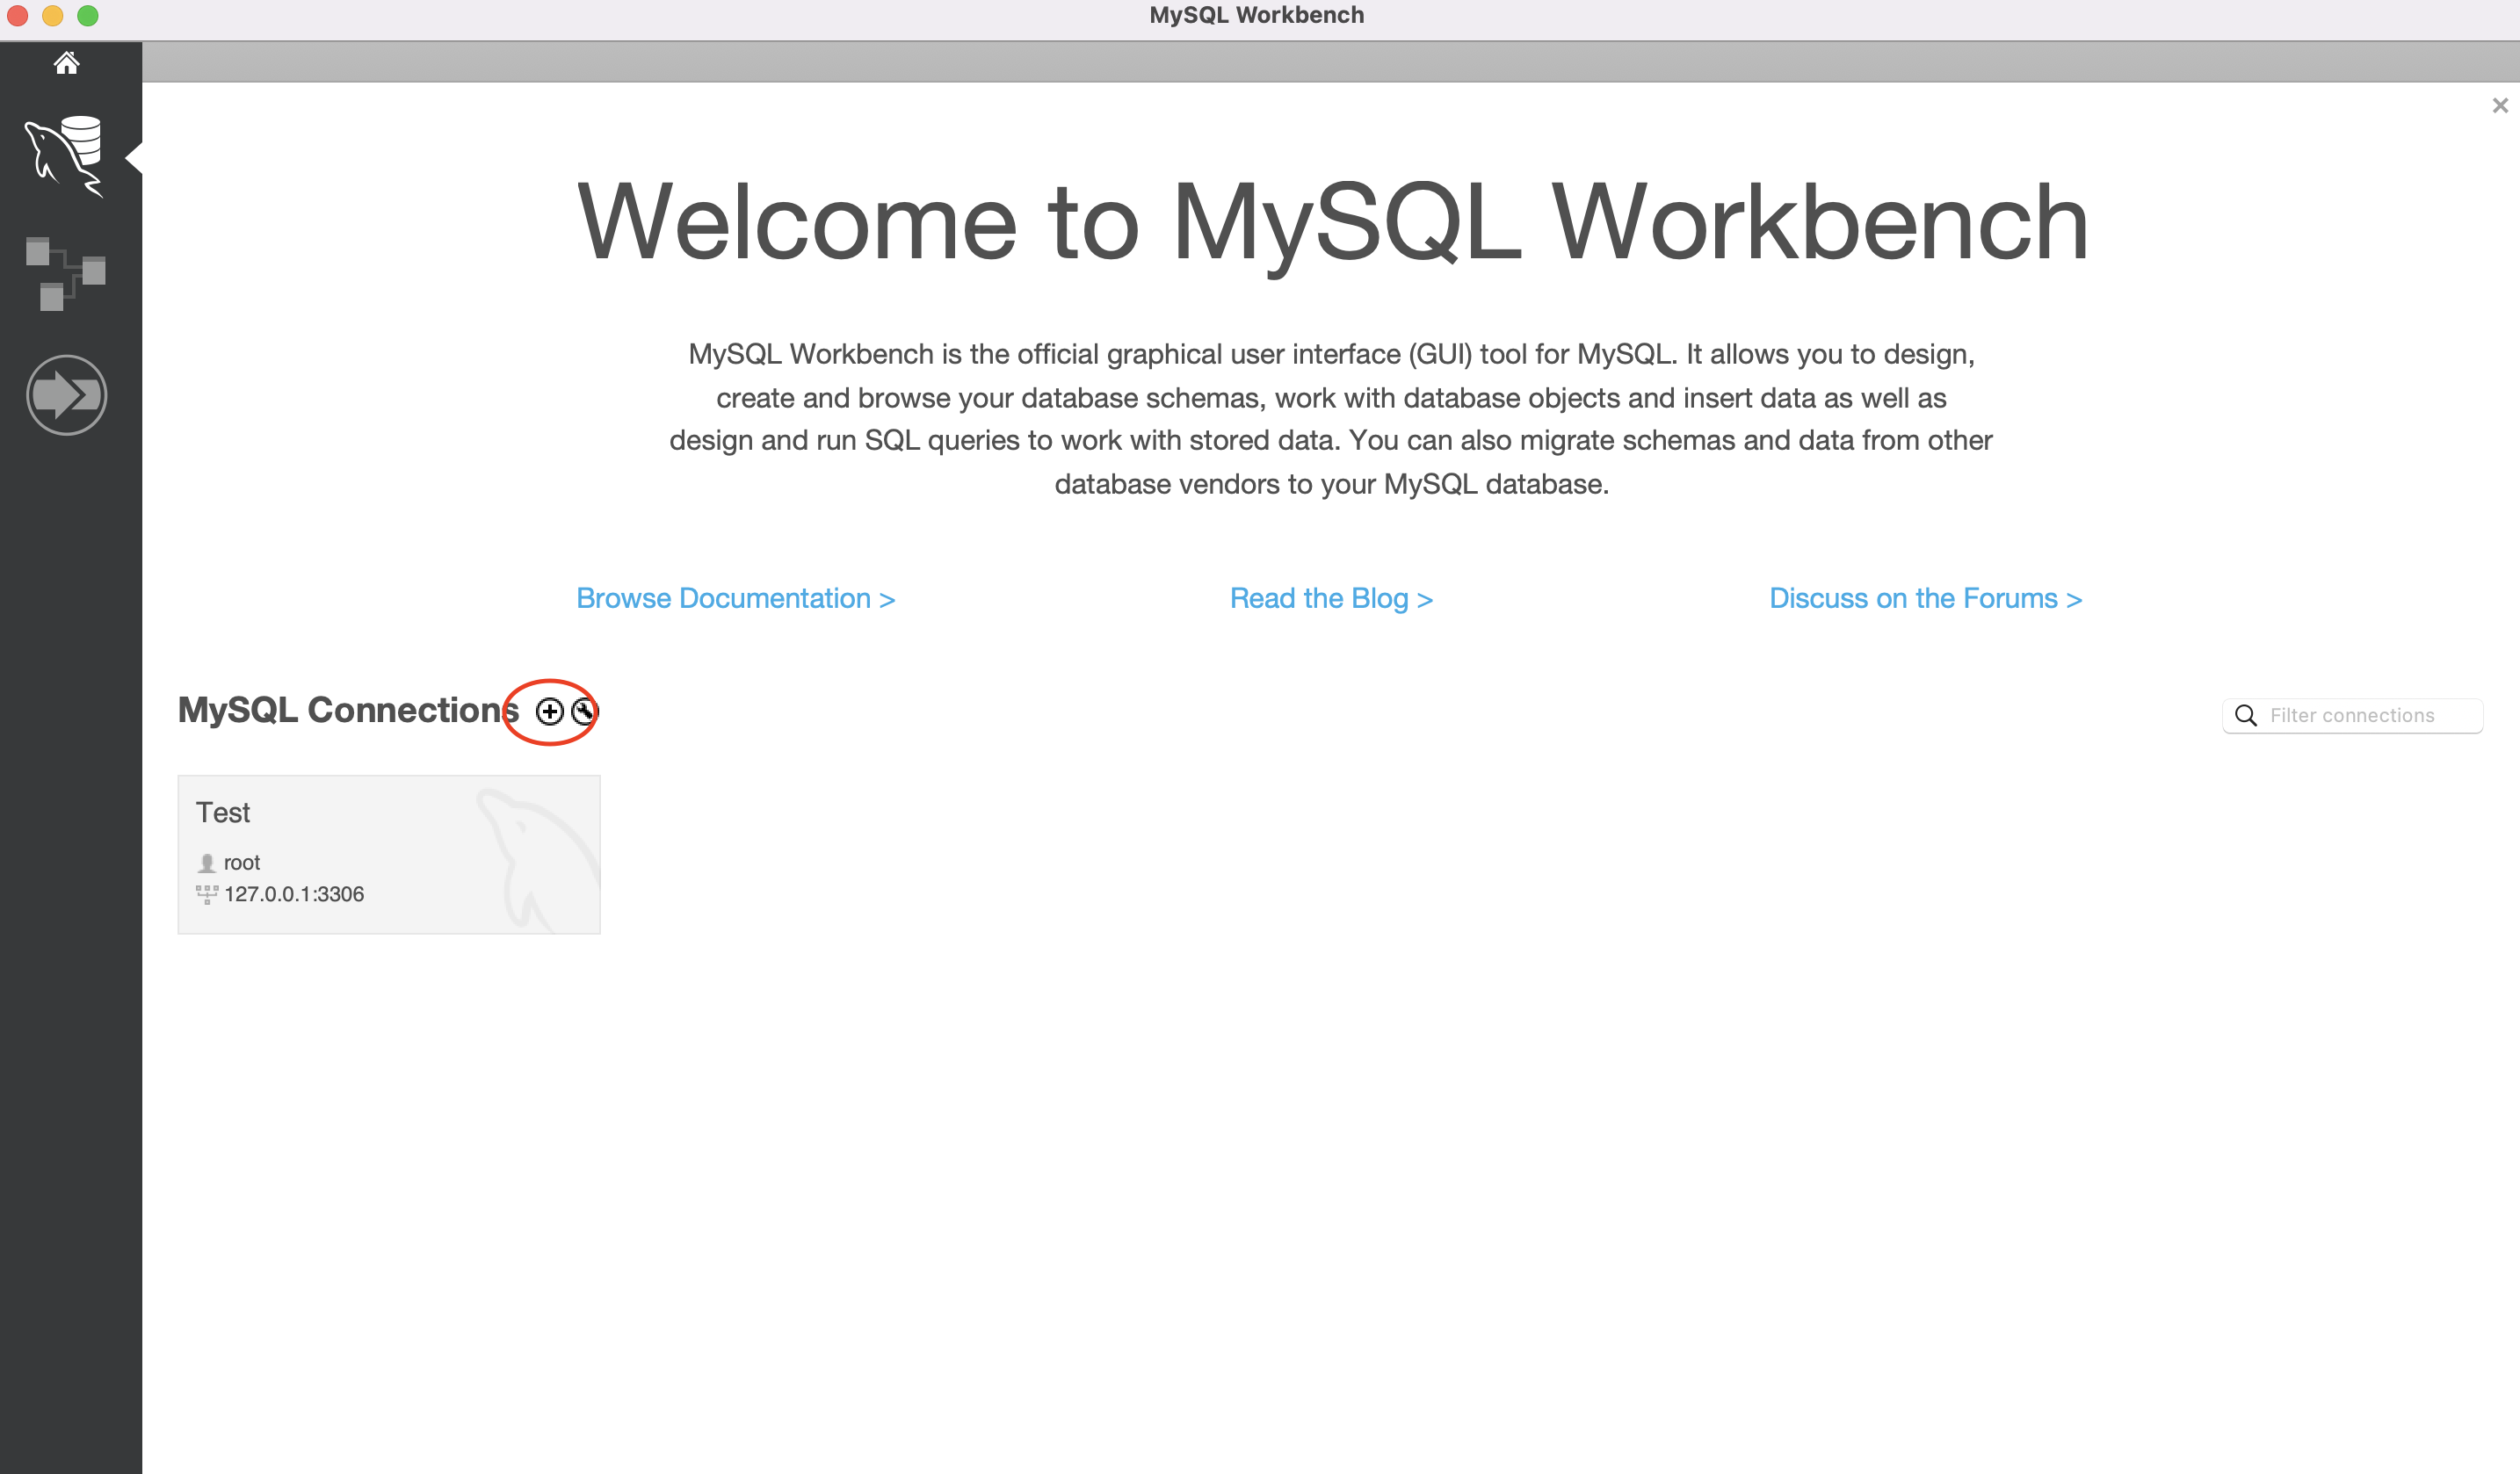Visit Discuss on the Forums link

(x=1924, y=598)
